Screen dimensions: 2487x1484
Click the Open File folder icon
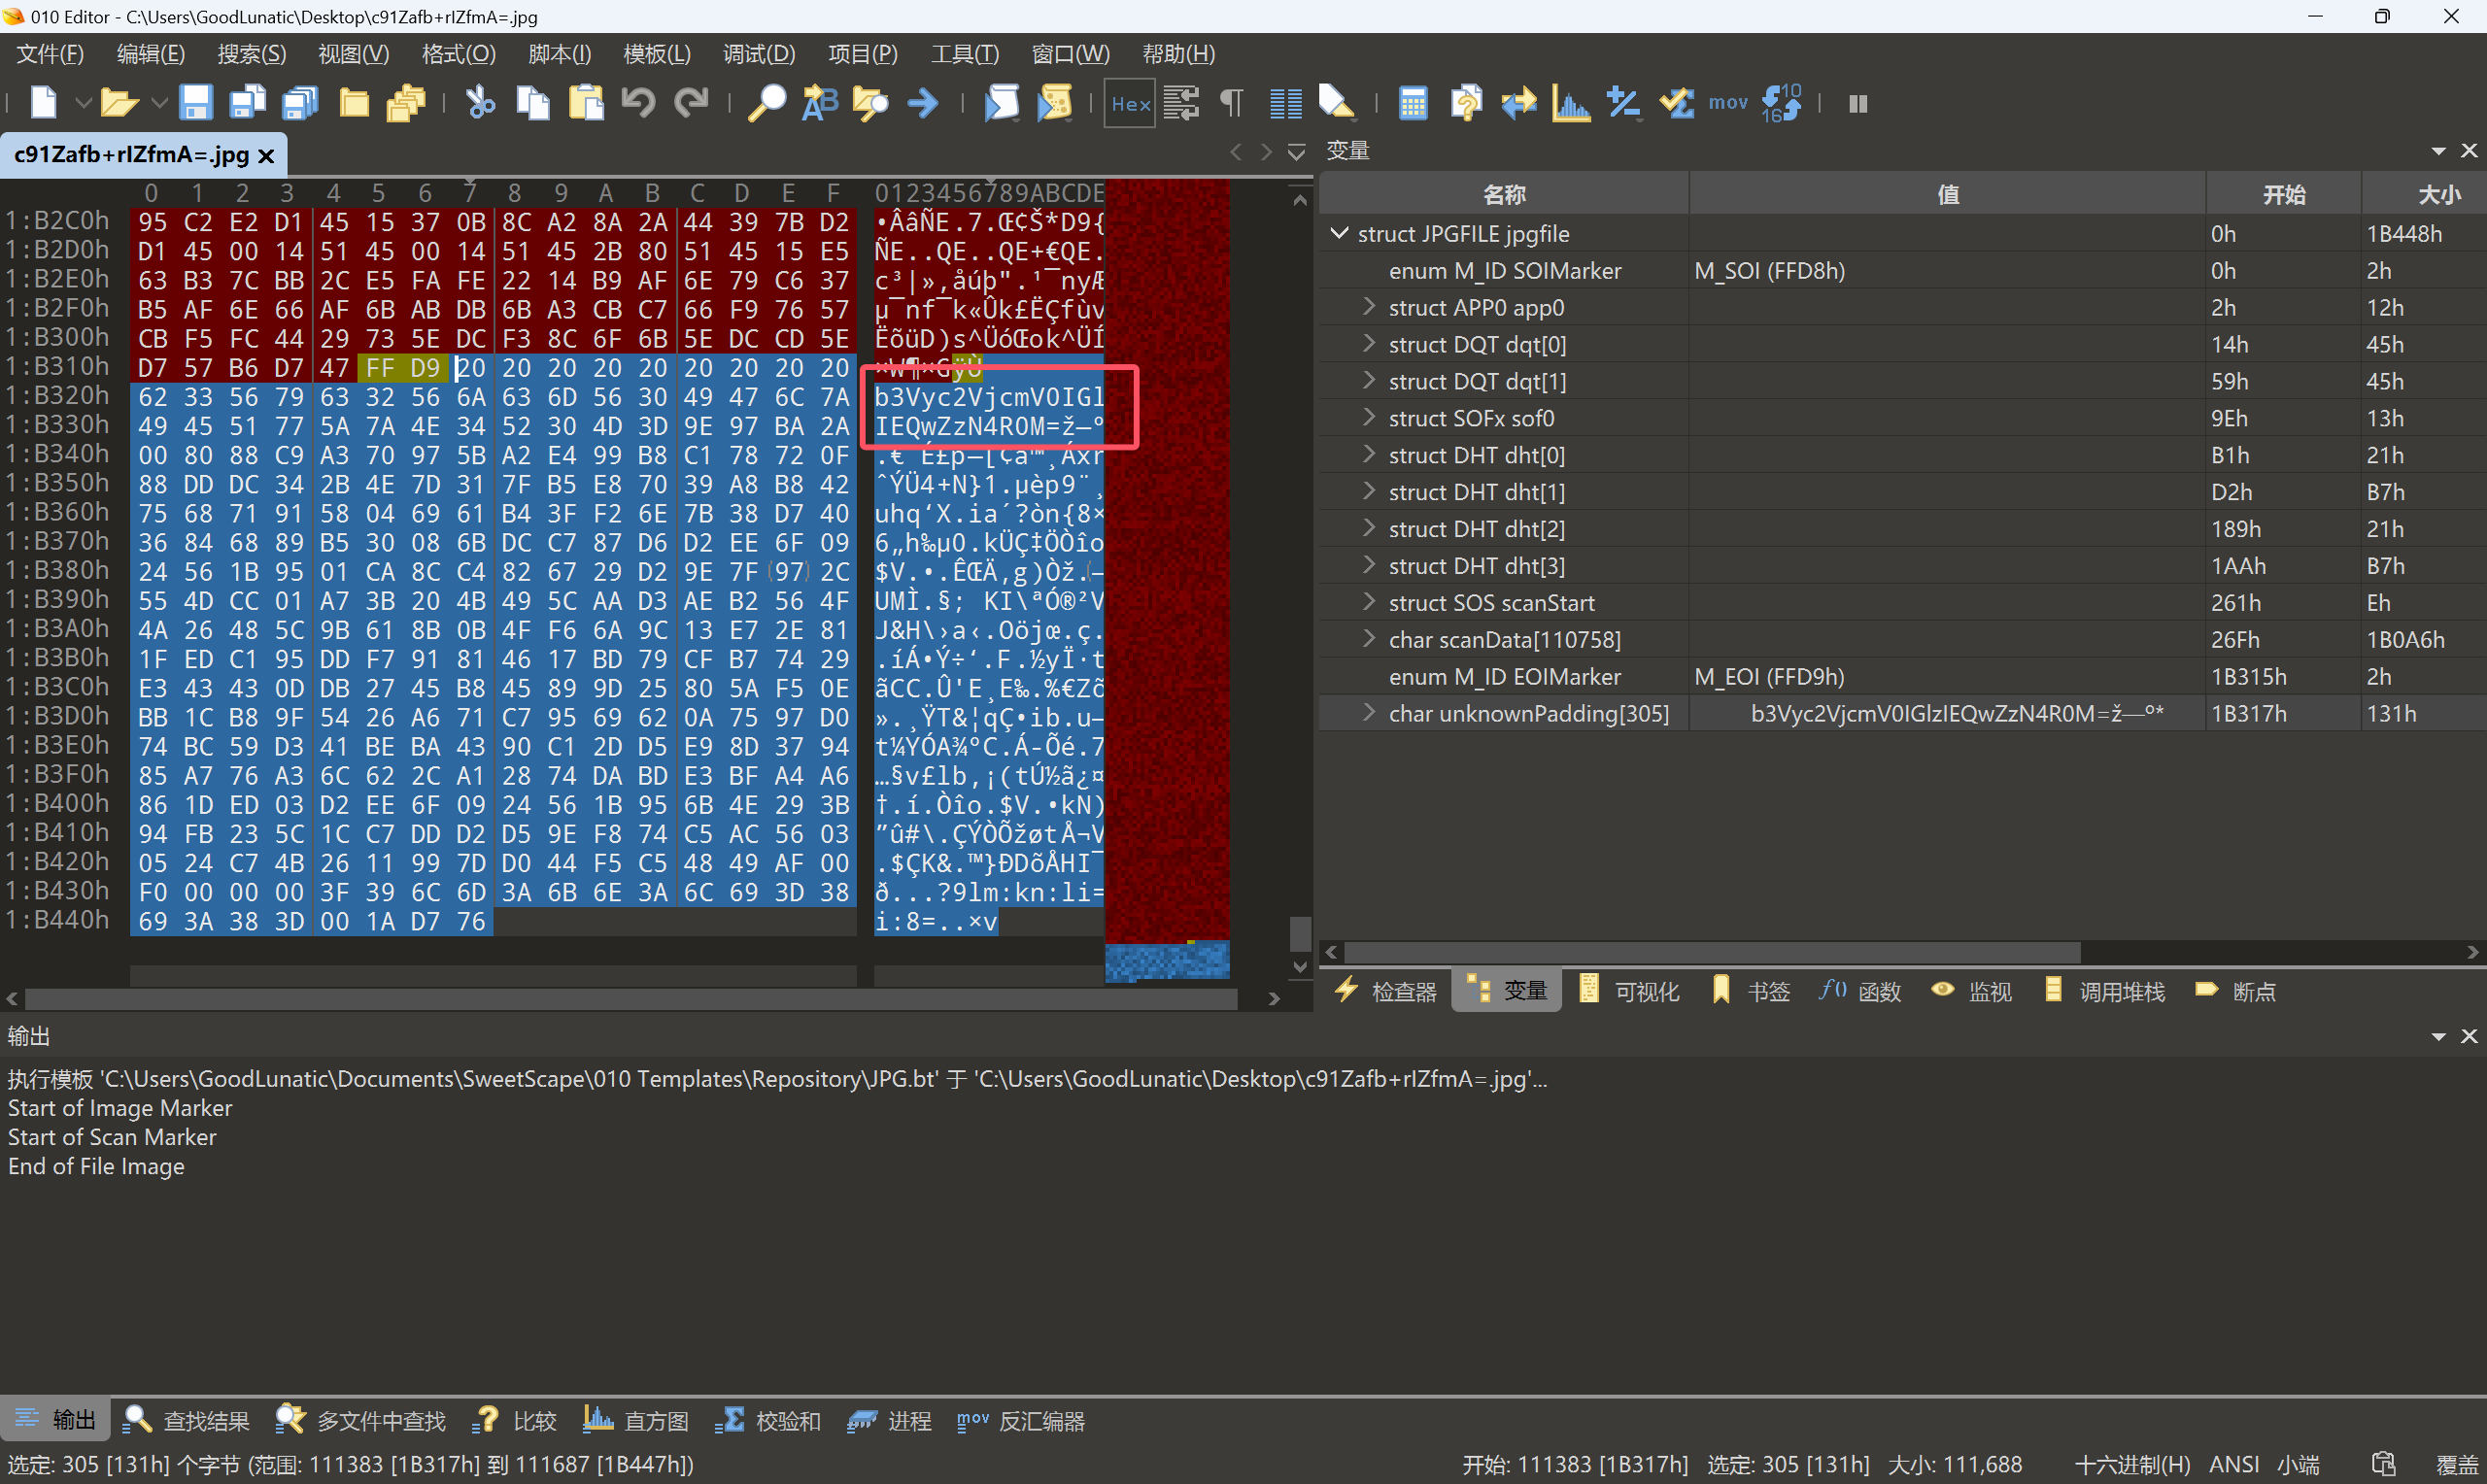click(119, 103)
